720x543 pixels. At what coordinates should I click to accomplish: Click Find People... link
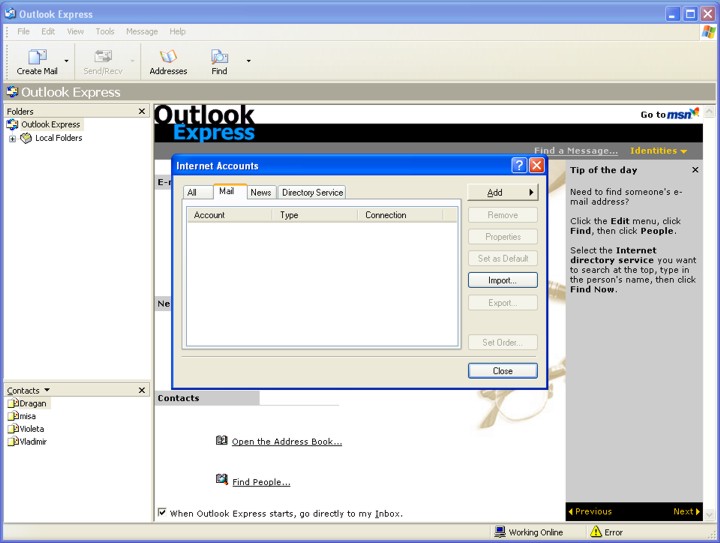[261, 482]
